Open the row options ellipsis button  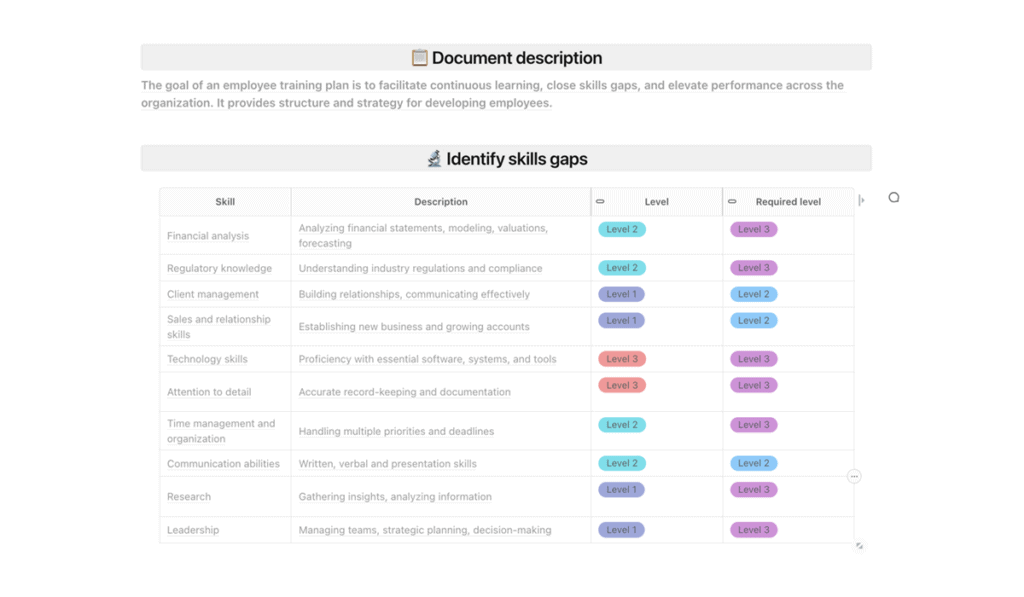click(854, 476)
